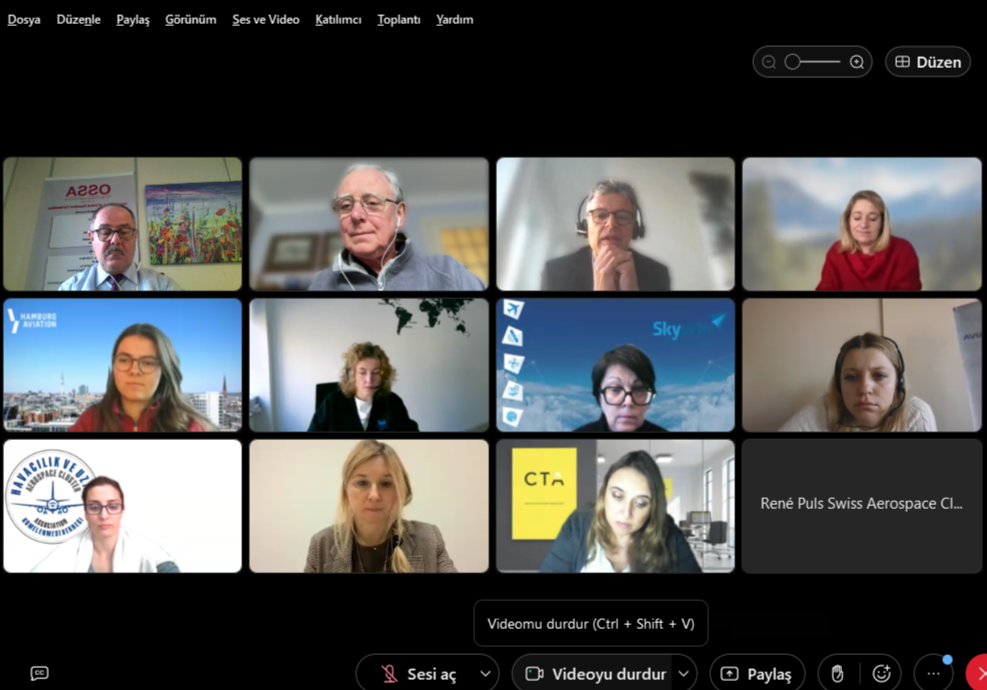This screenshot has height=690, width=987.
Task: Open the Düzen layout button
Action: click(928, 62)
